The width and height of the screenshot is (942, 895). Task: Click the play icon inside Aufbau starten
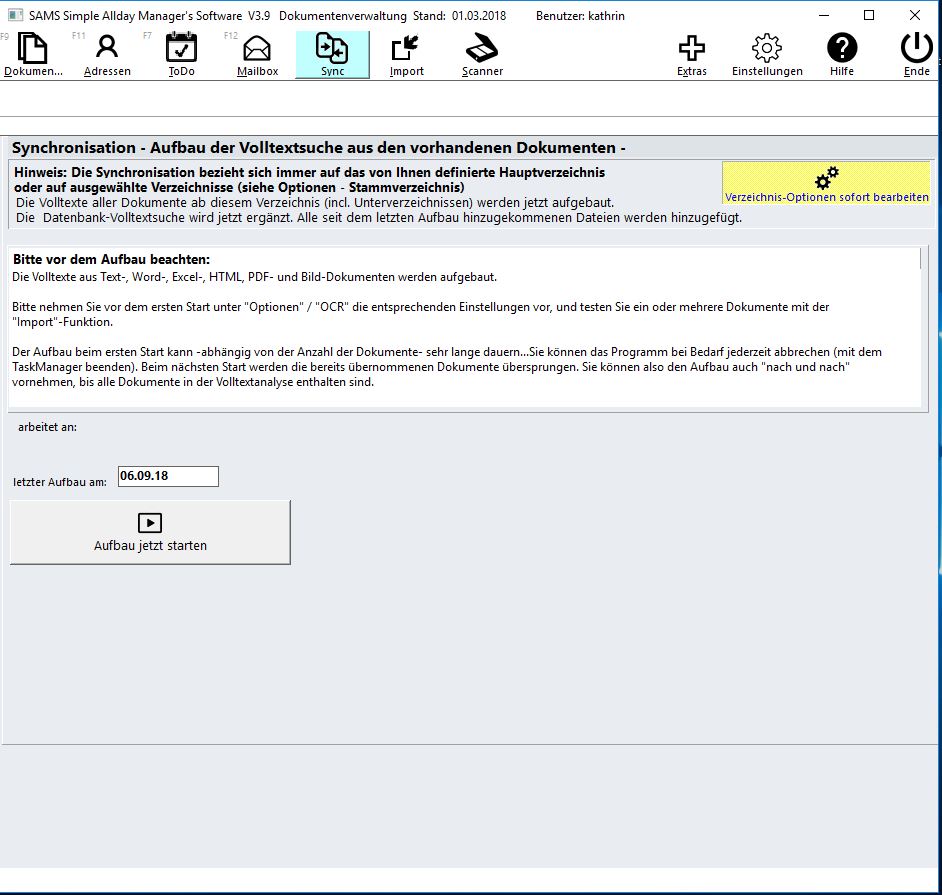pyautogui.click(x=149, y=522)
